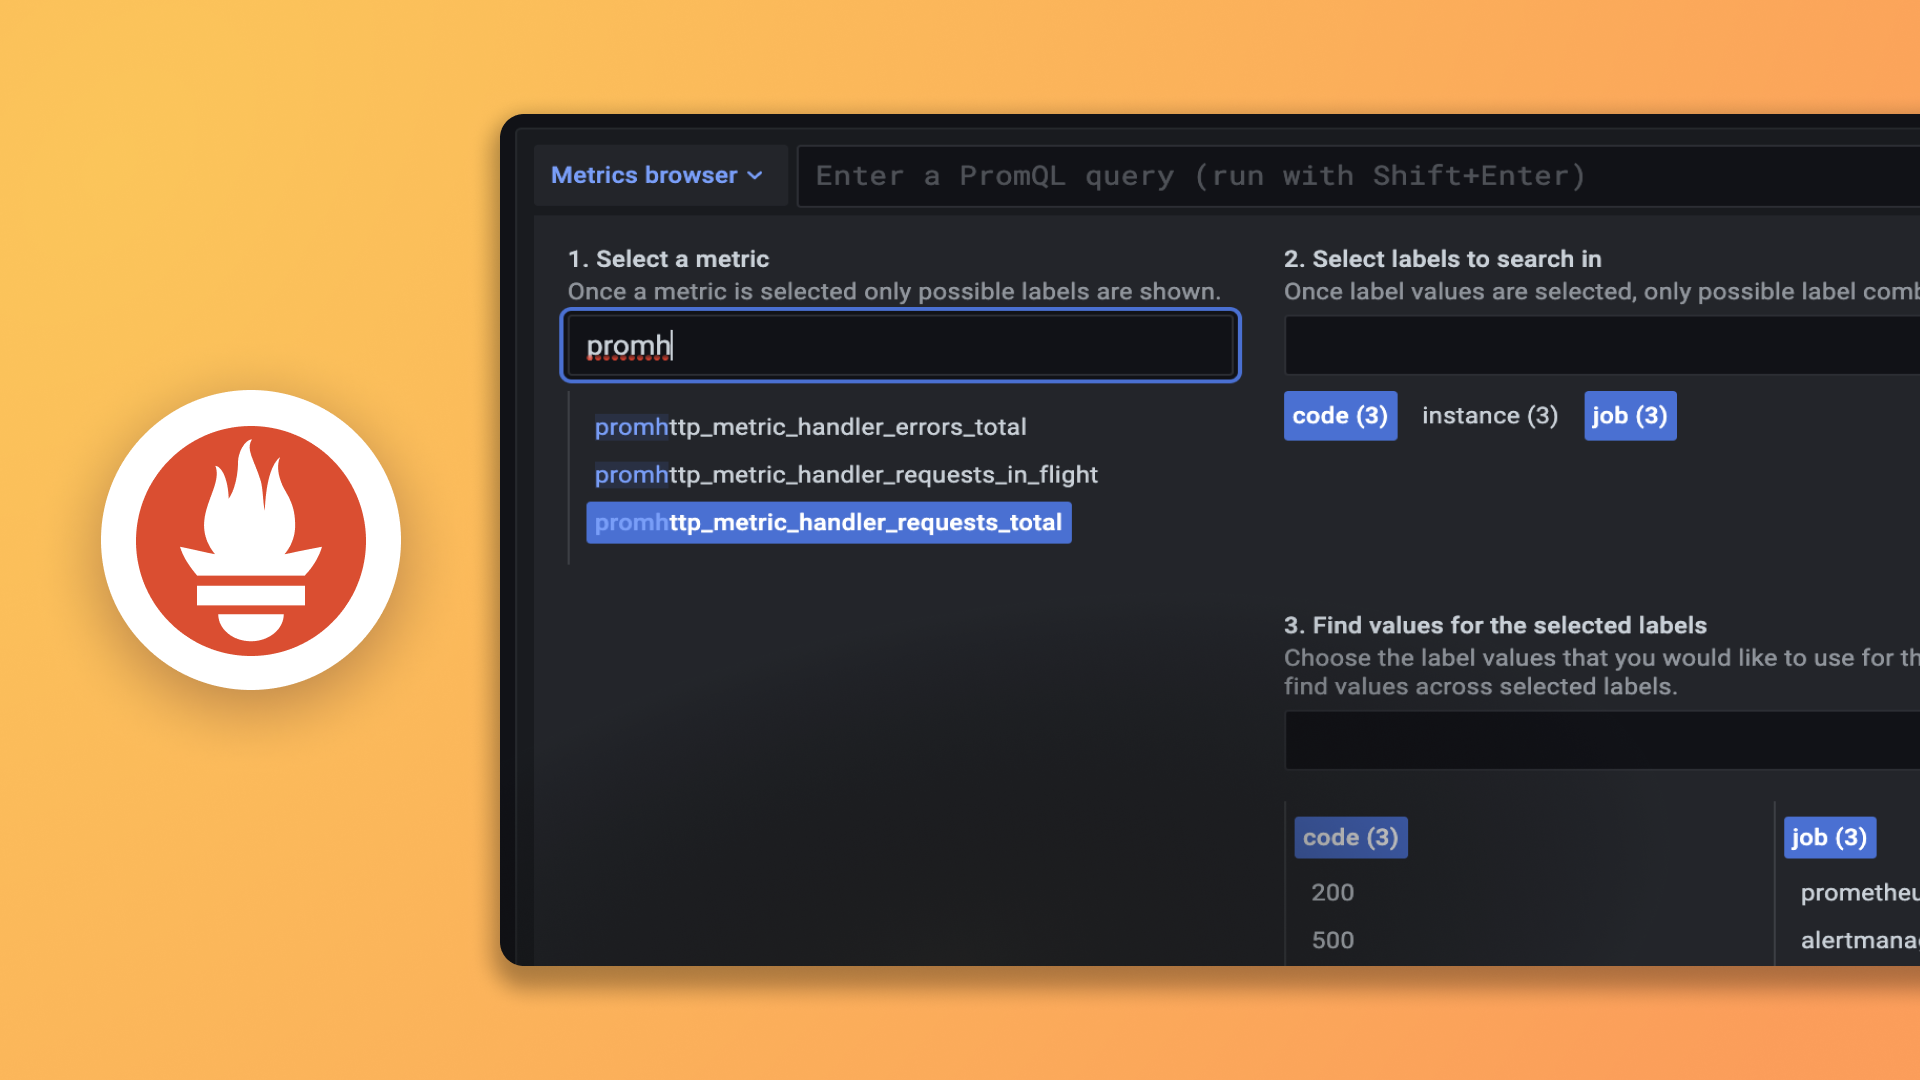Enable the instance (3) label selection

(1489, 415)
